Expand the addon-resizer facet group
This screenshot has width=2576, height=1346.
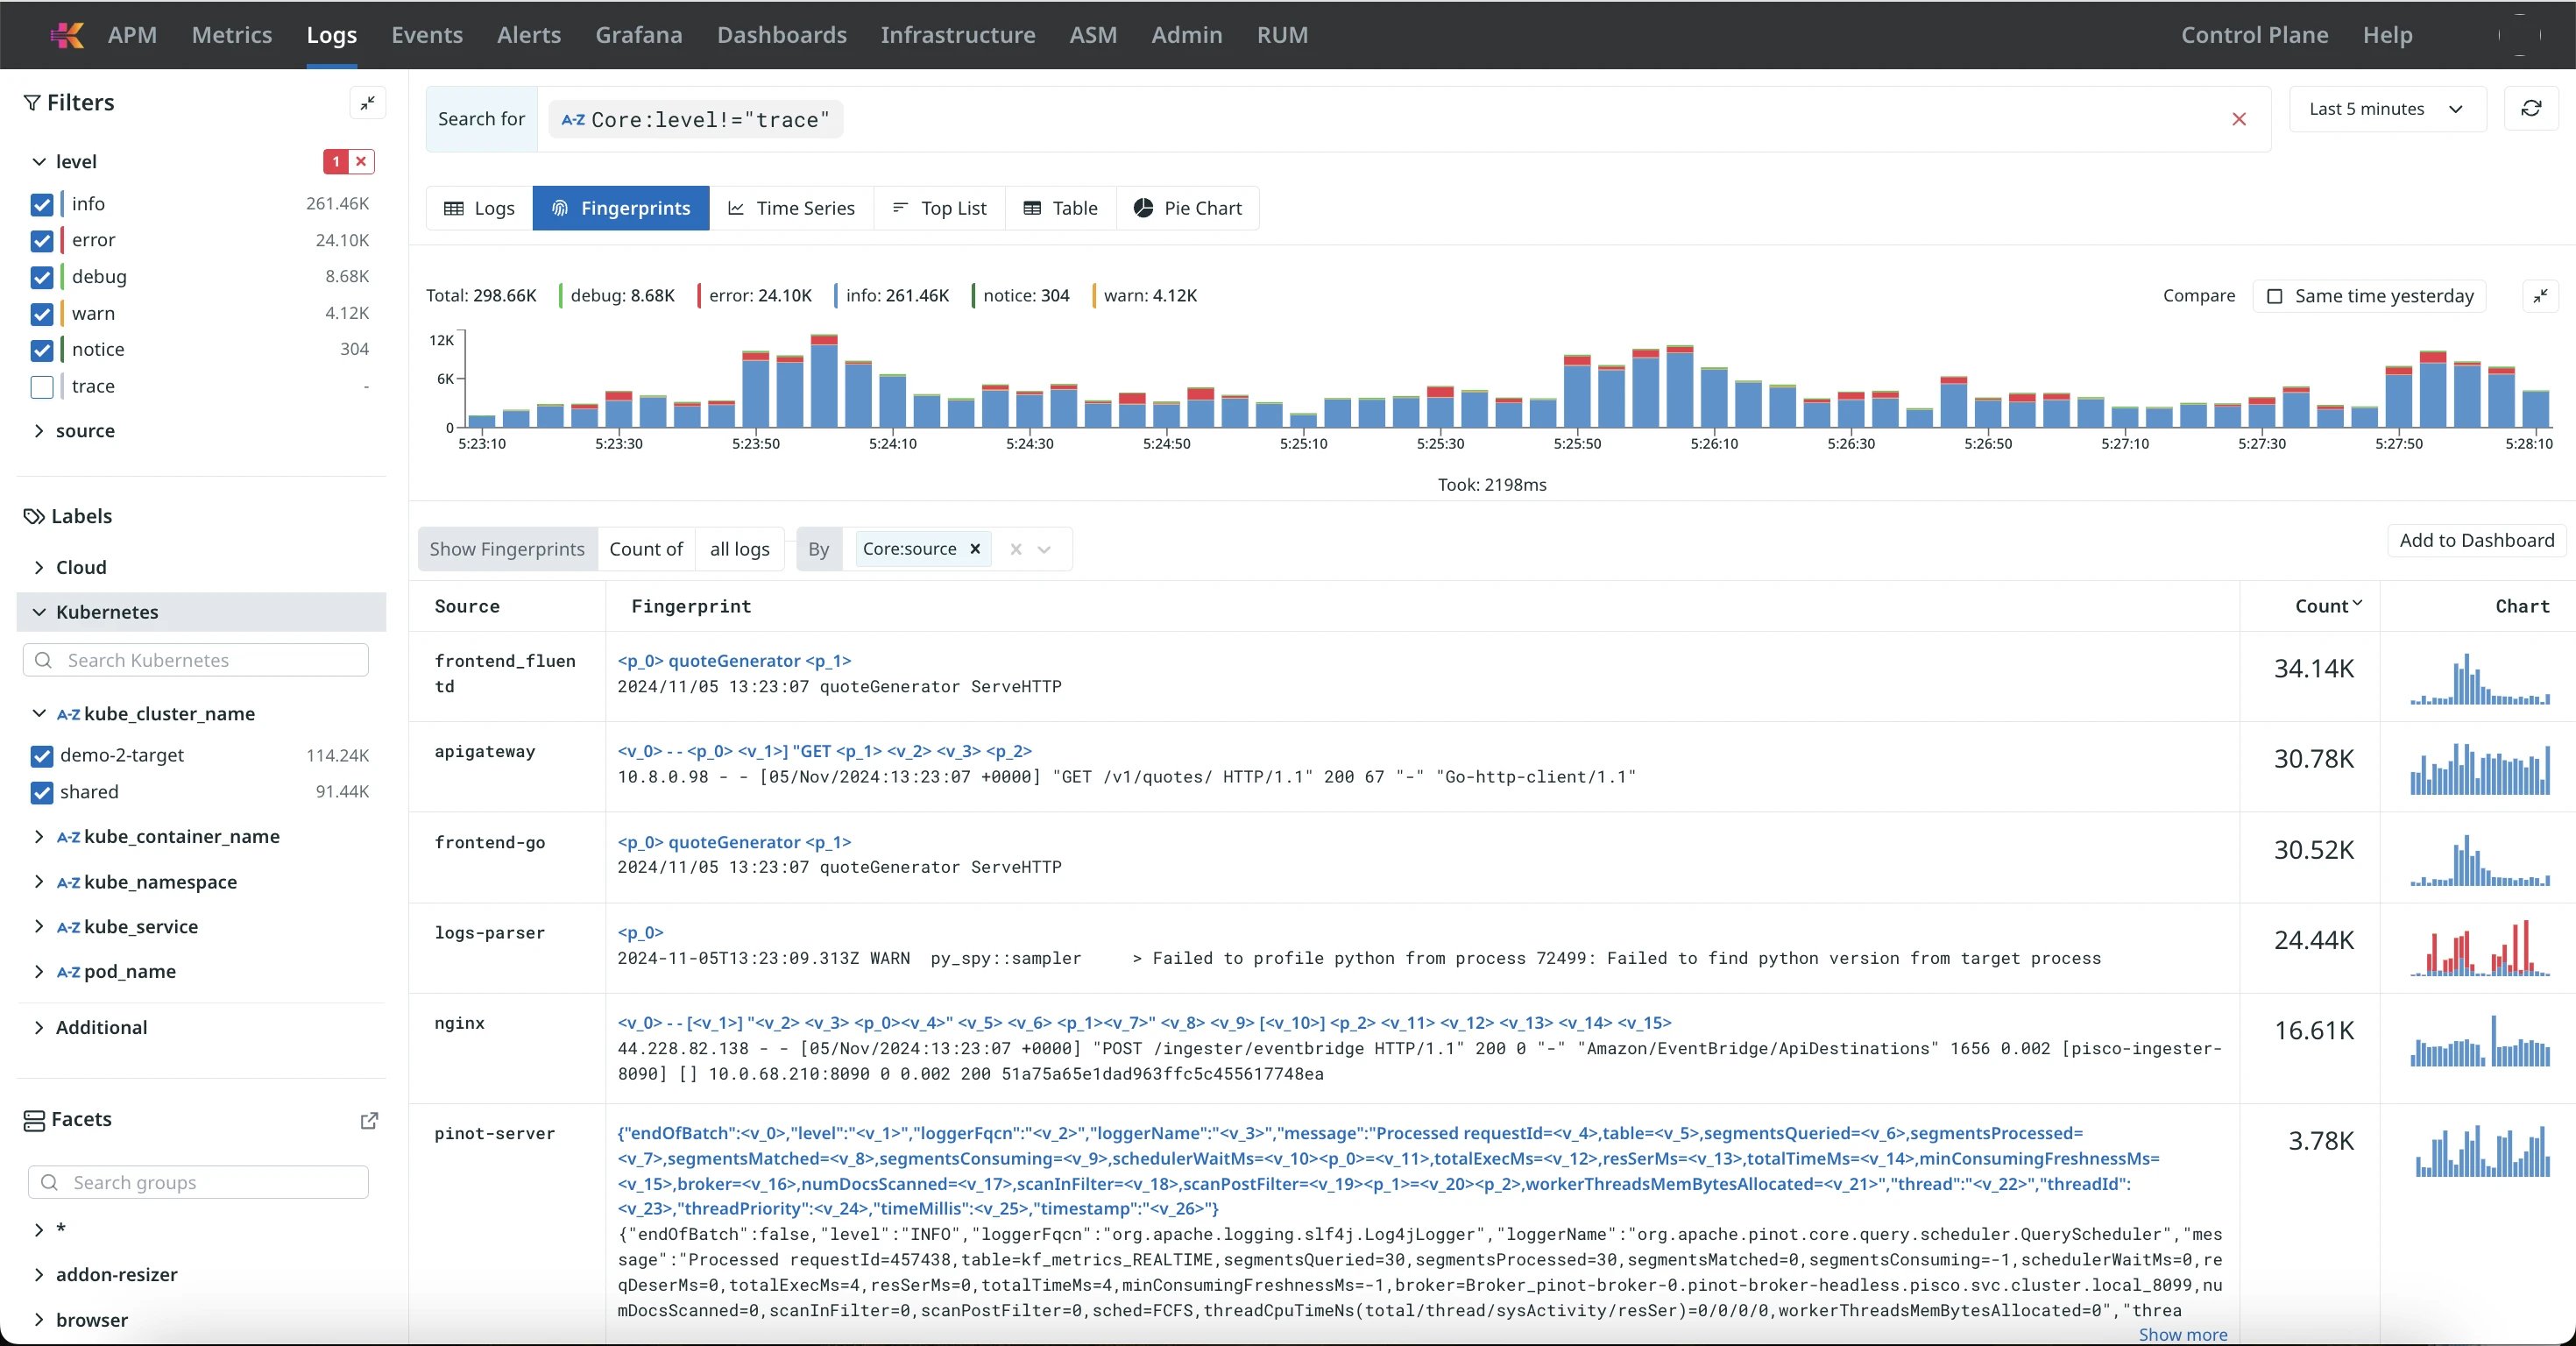tap(39, 1274)
